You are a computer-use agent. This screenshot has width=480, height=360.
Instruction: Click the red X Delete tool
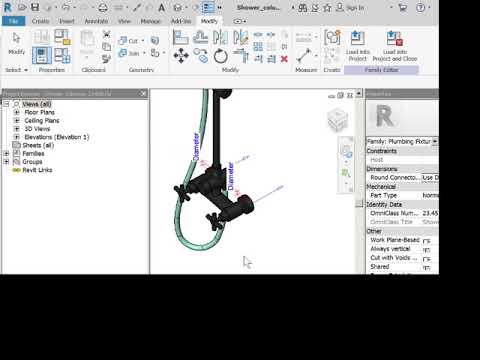[x=284, y=59]
